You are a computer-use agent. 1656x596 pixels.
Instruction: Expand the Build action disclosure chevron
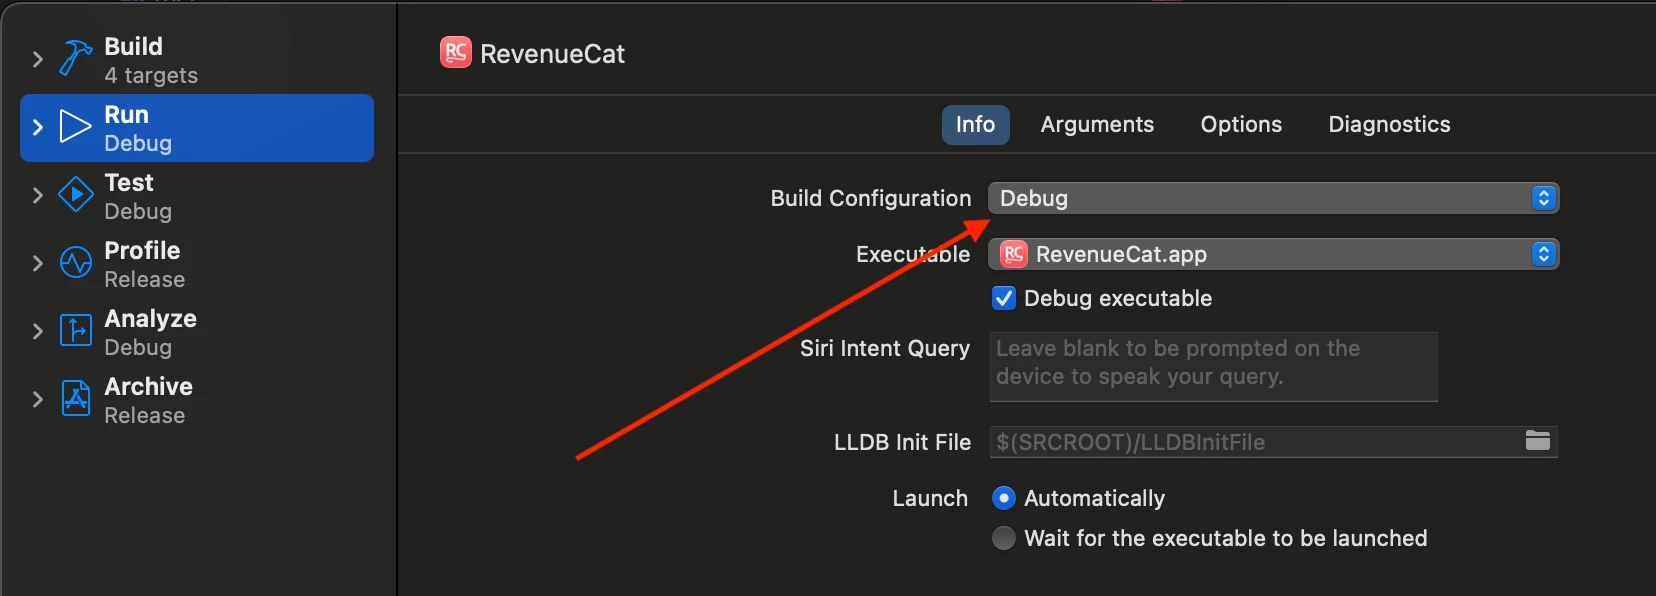coord(38,59)
